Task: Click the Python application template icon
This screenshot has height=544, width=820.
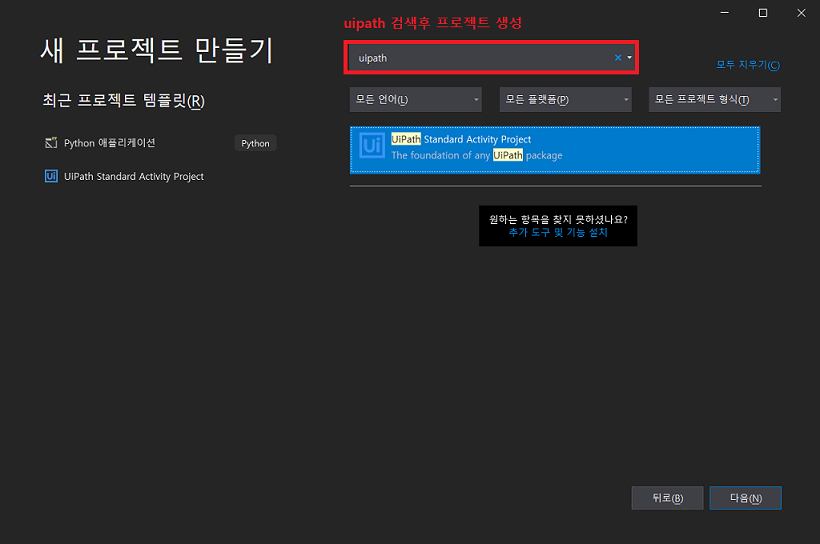Action: [51, 143]
